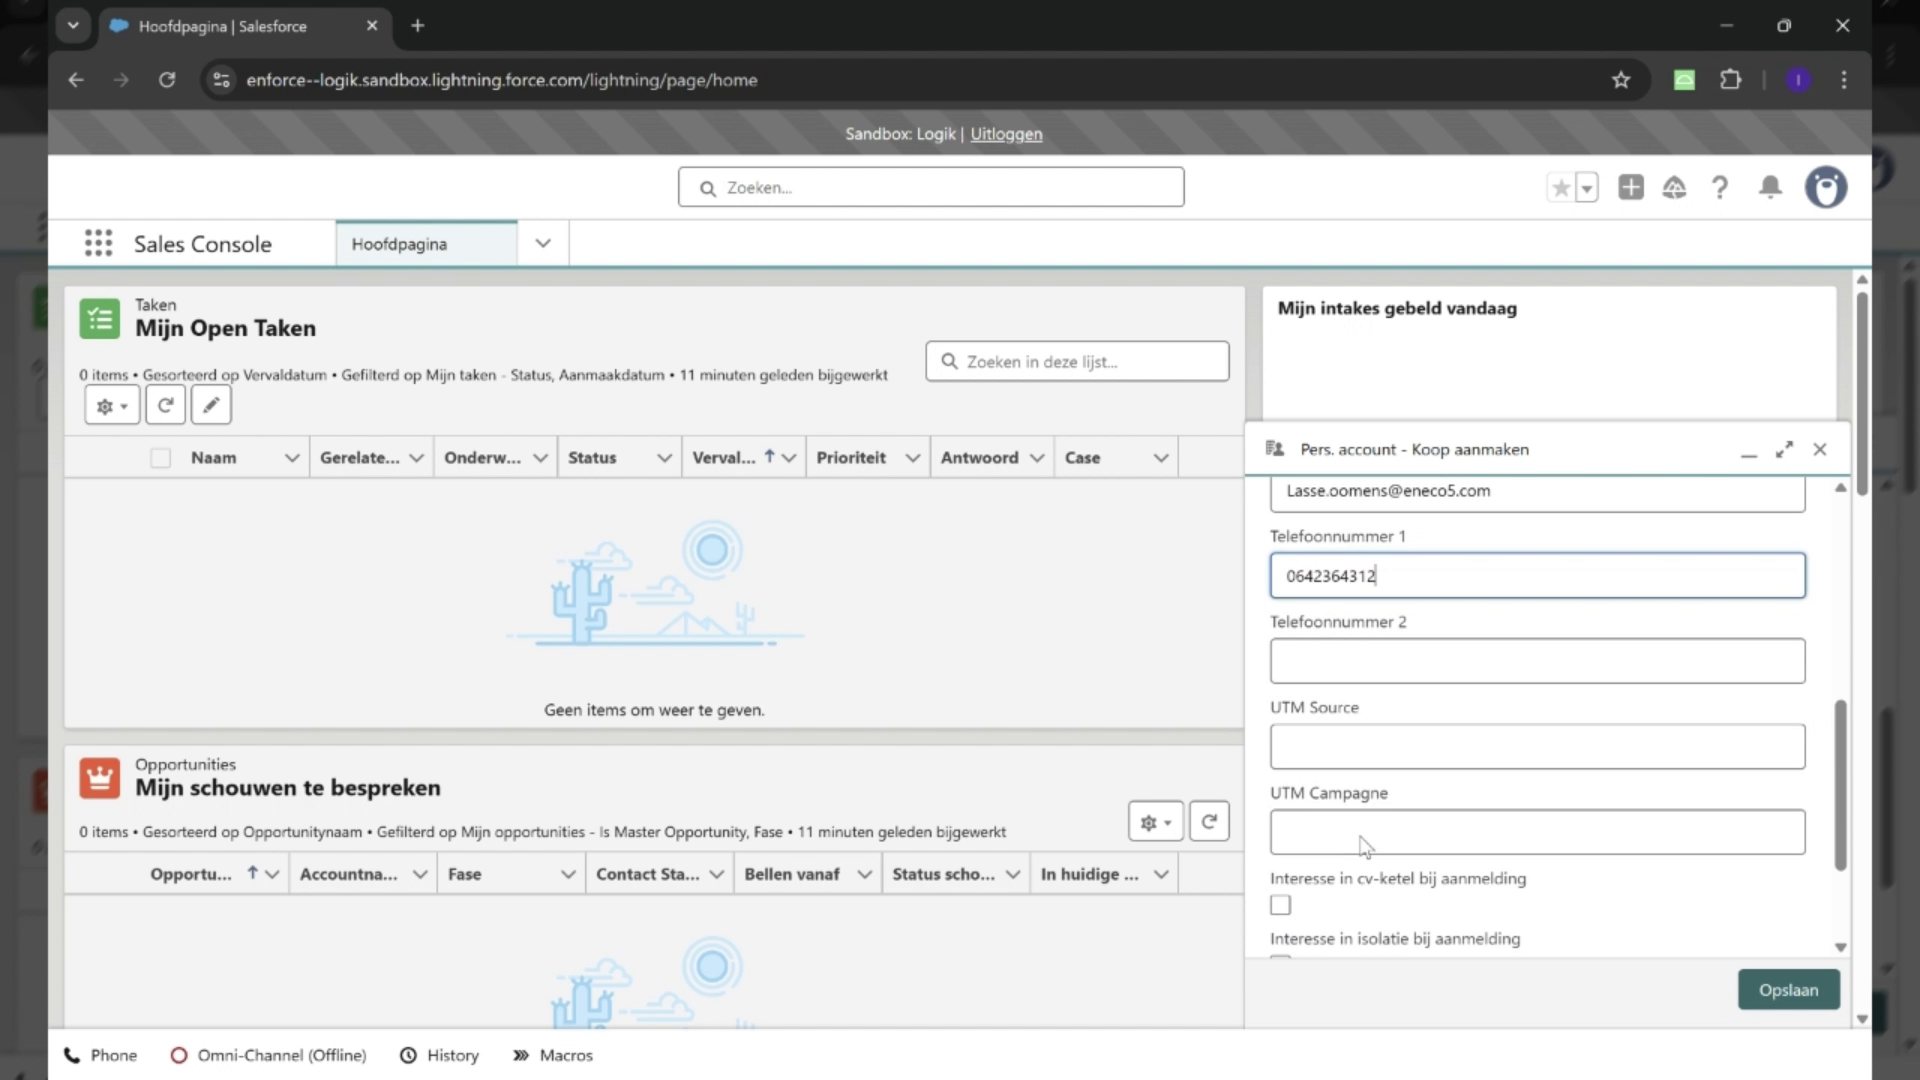Open the Salesforce App Launcher grid icon
Viewport: 1920px width, 1080px height.
point(98,243)
